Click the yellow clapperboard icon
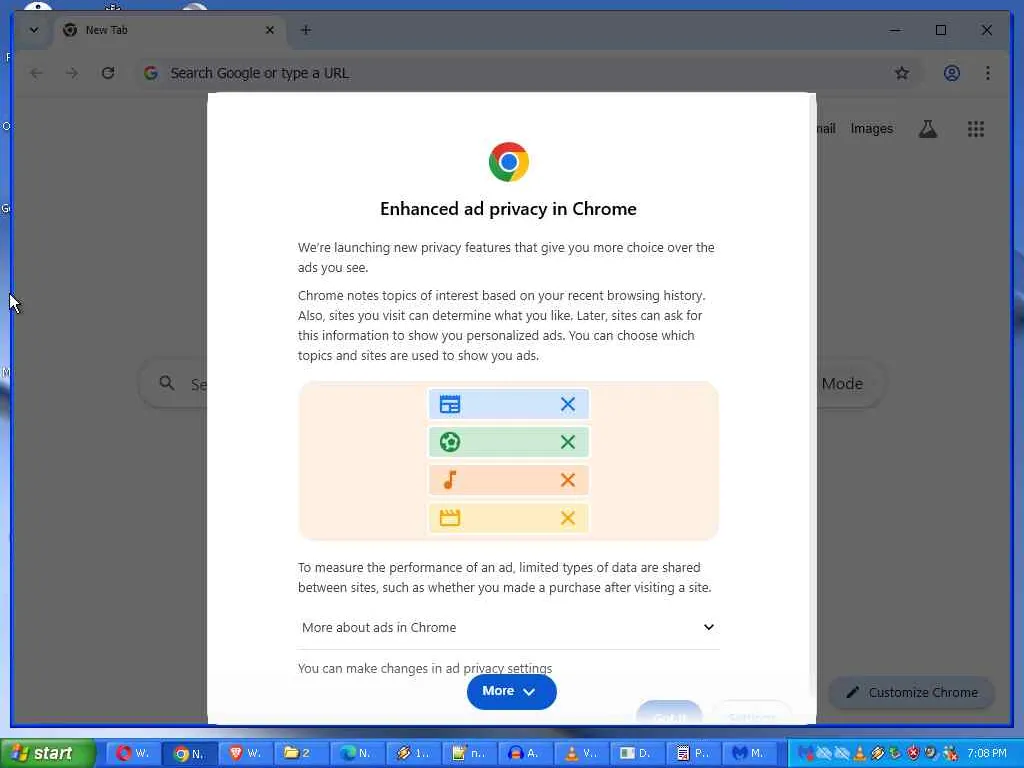 point(449,518)
